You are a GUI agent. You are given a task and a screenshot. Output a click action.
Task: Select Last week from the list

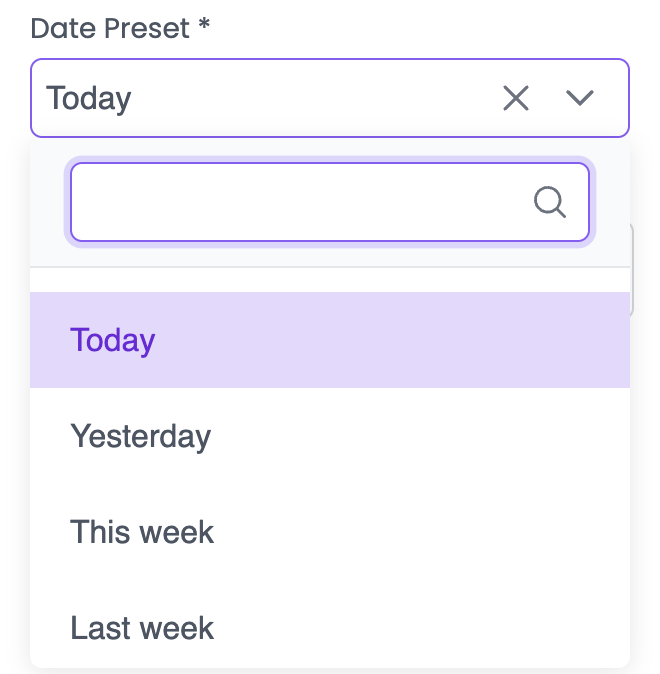(142, 628)
